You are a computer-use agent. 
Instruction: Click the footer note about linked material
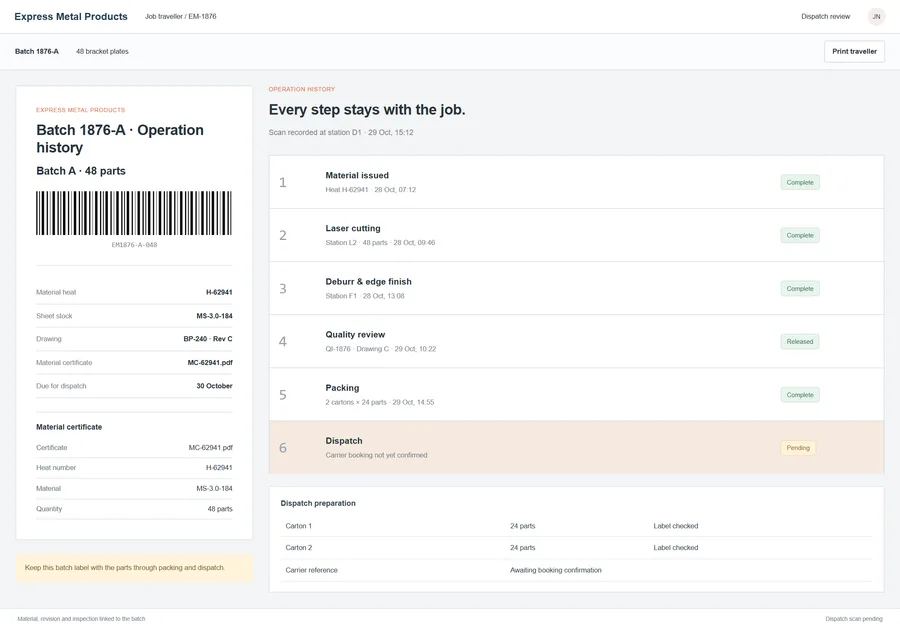pos(81,619)
